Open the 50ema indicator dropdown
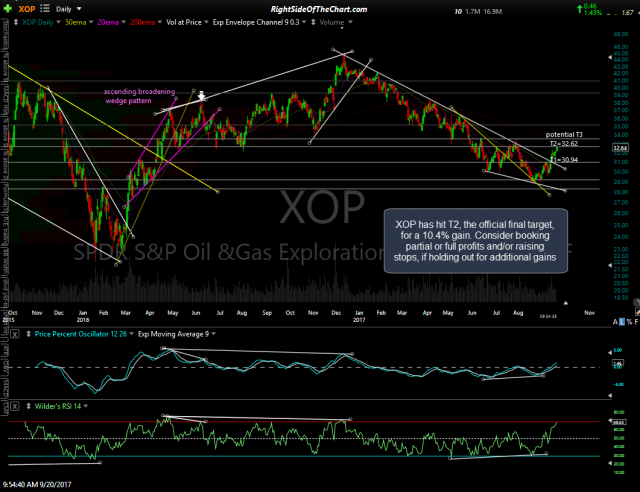Screen dimensions: 640x492 (x=91, y=22)
